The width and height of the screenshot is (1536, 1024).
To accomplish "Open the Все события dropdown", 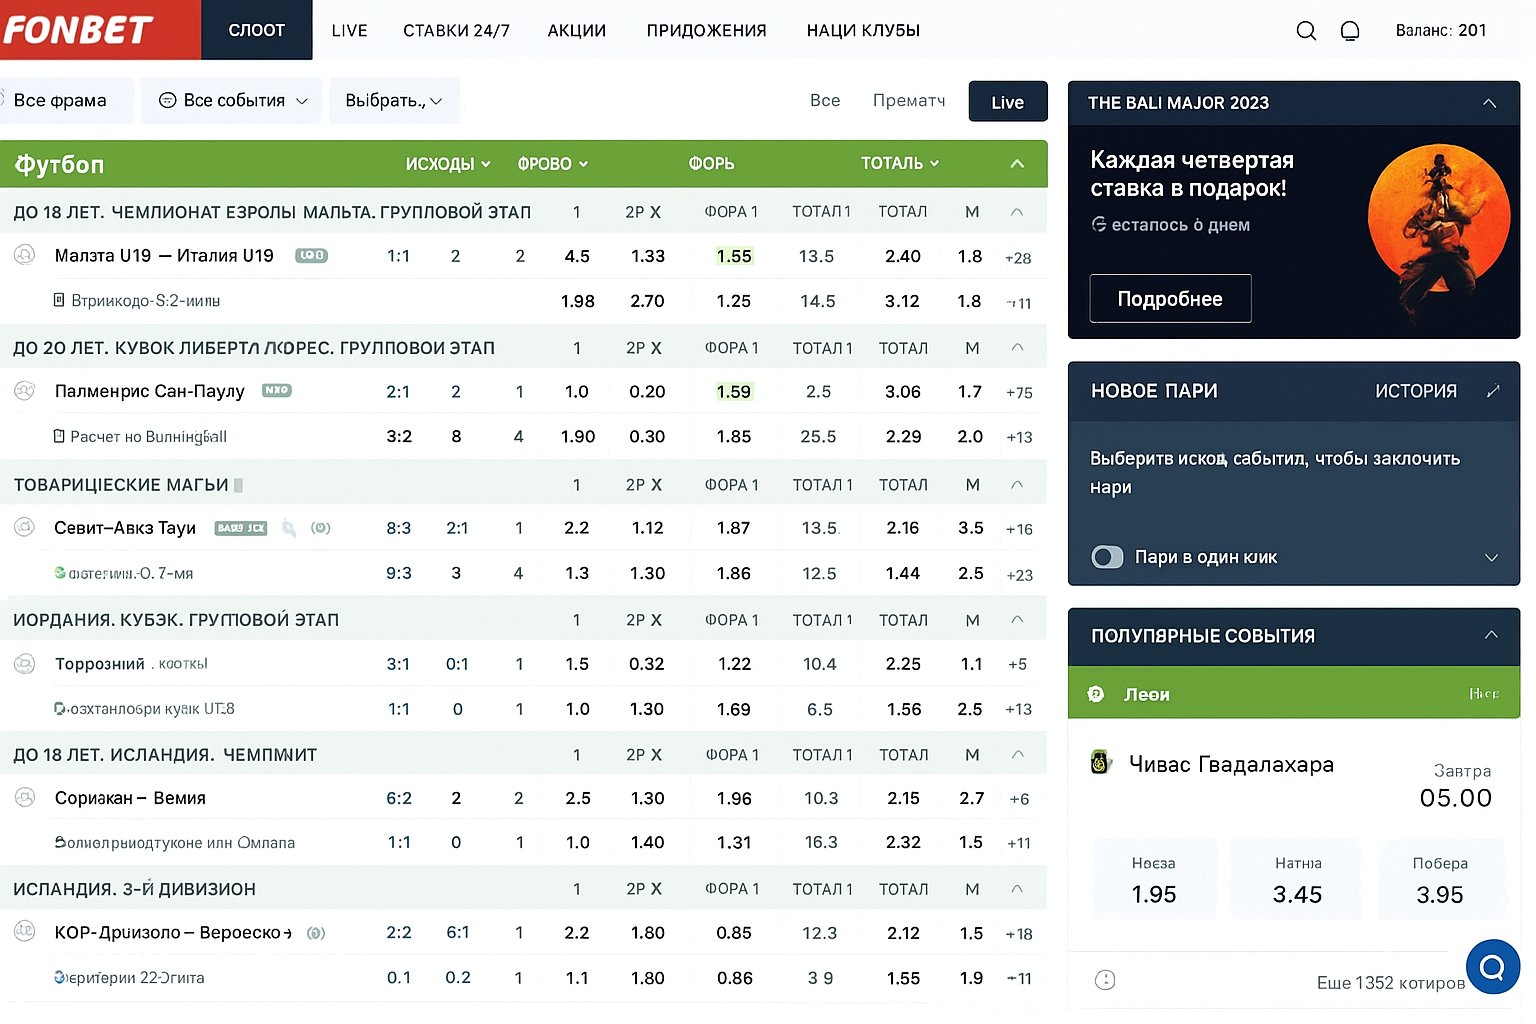I will click(x=233, y=101).
